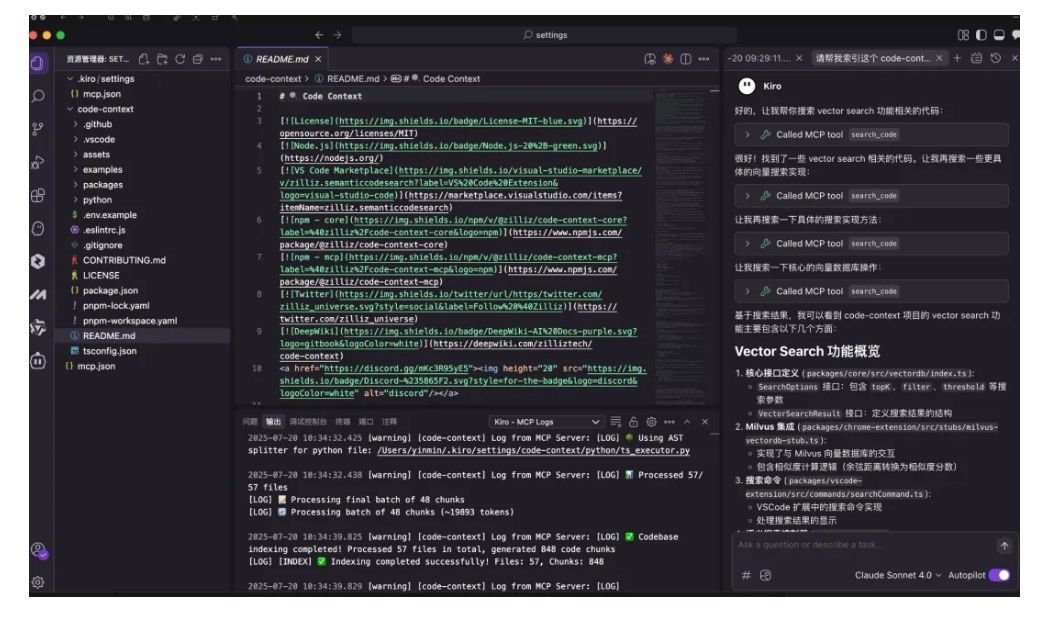
Task: Click code-context in the breadcrumb
Action: (x=273, y=79)
